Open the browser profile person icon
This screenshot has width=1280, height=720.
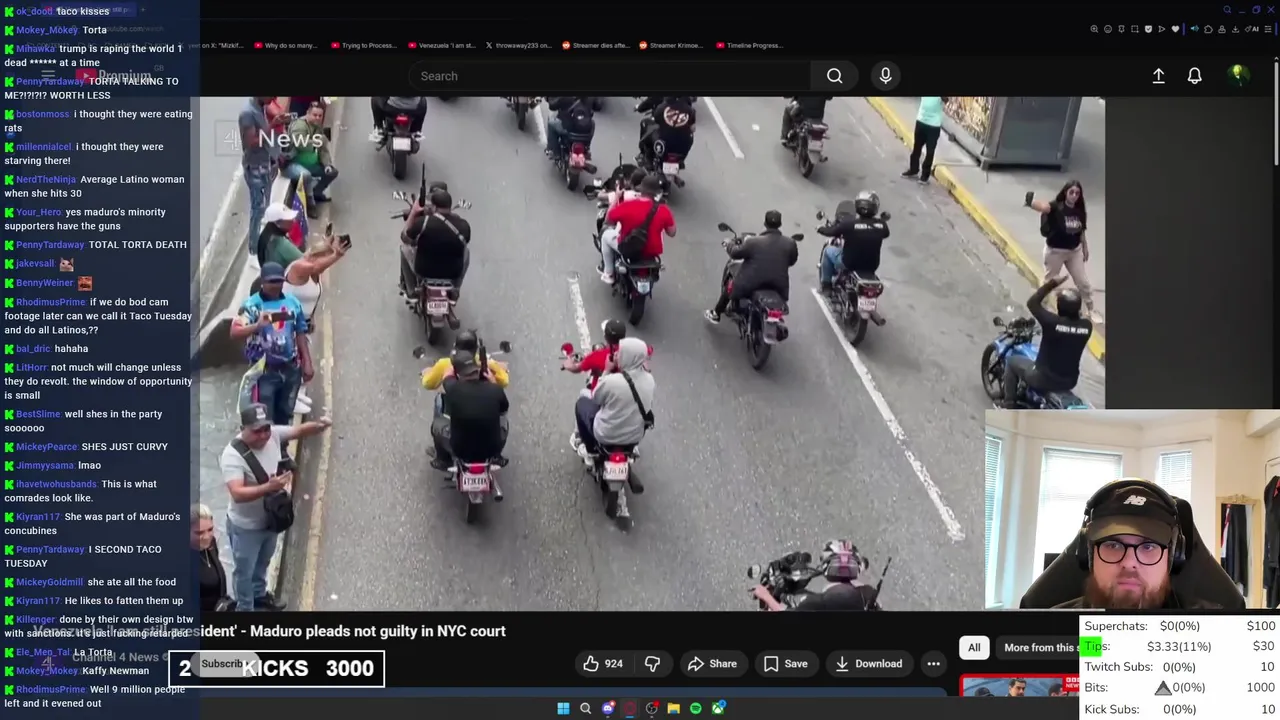click(x=1222, y=29)
